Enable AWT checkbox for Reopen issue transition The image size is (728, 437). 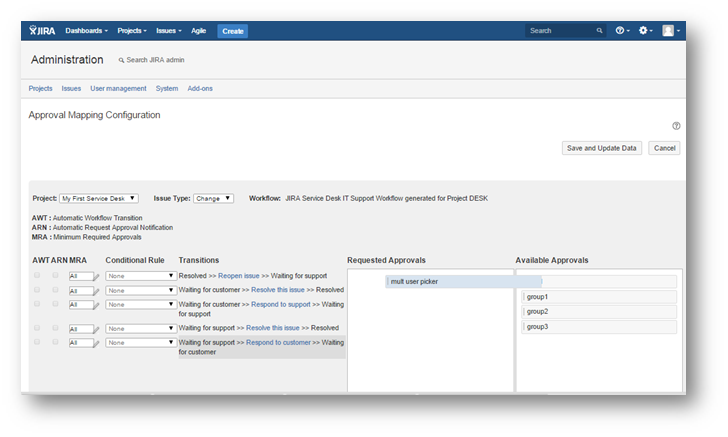(38, 275)
